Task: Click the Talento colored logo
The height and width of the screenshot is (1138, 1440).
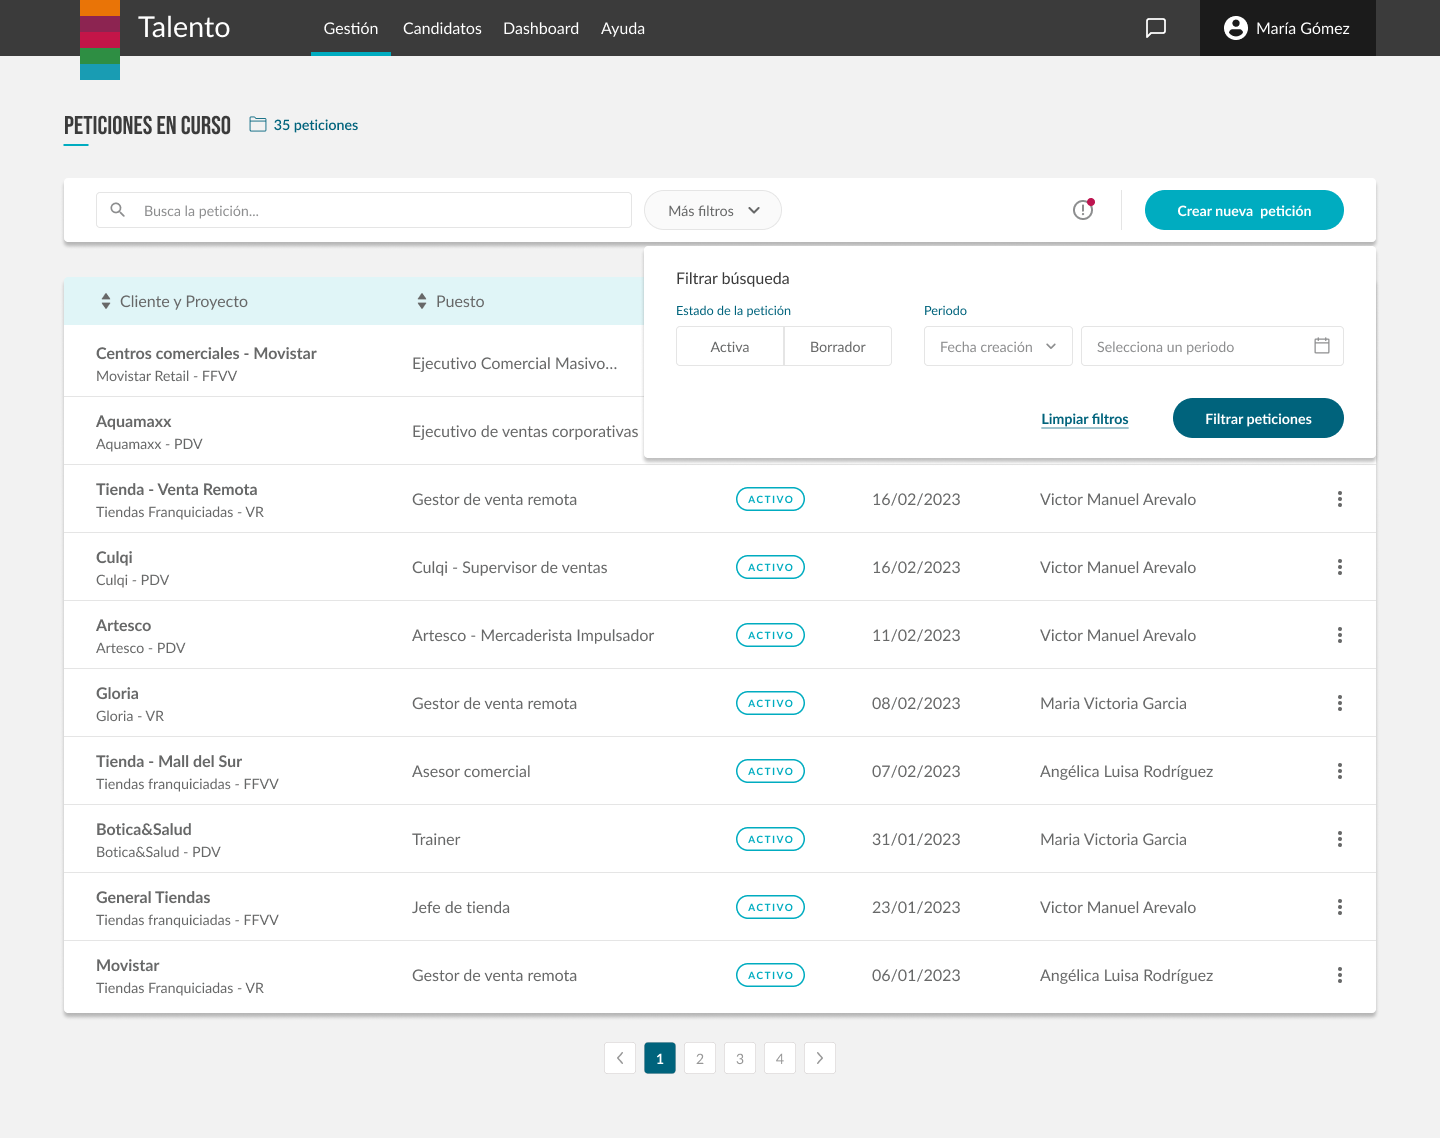Action: point(100,38)
